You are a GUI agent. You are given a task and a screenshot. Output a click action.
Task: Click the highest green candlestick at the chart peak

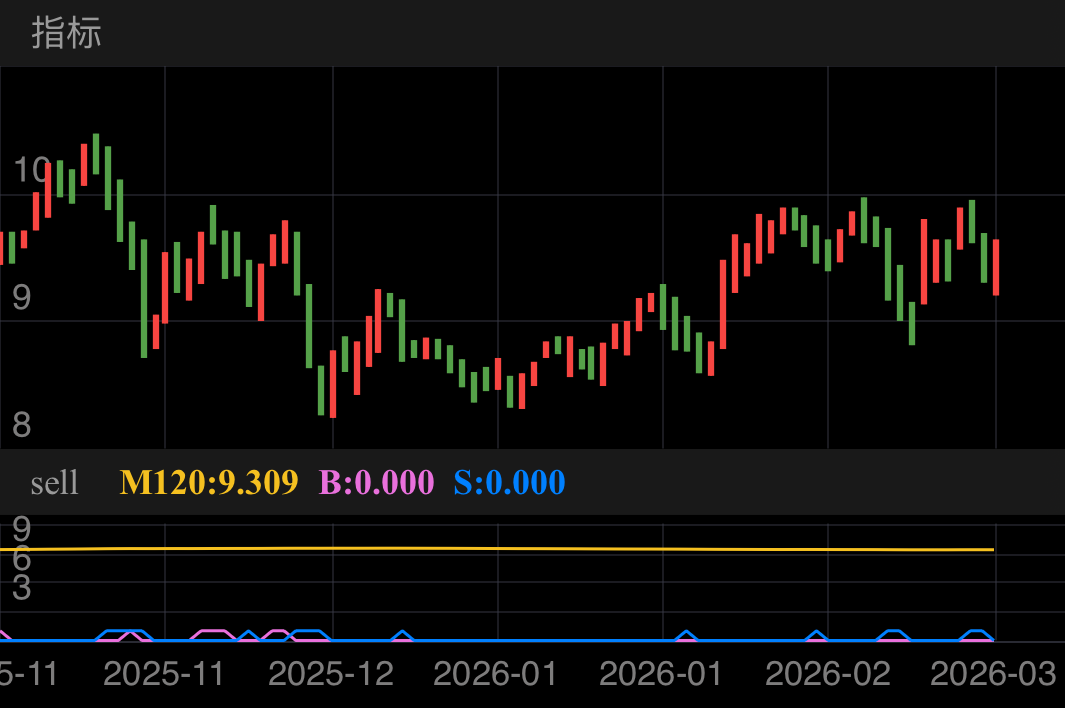click(96, 154)
